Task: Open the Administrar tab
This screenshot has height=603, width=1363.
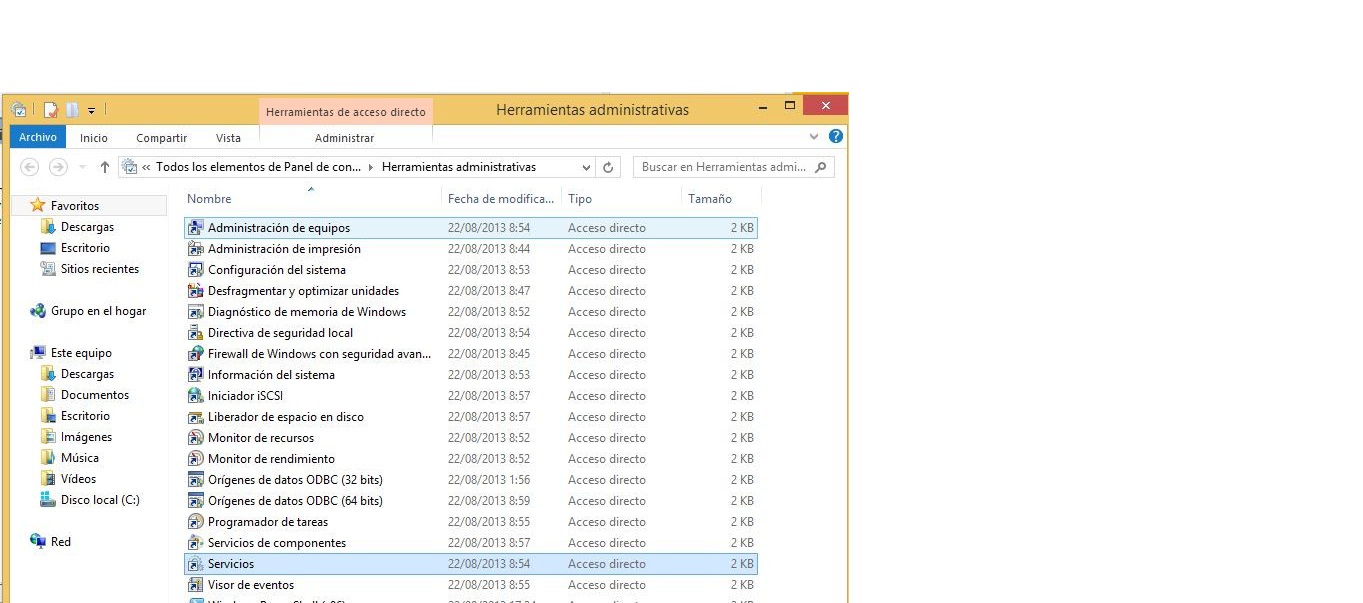Action: pos(344,138)
